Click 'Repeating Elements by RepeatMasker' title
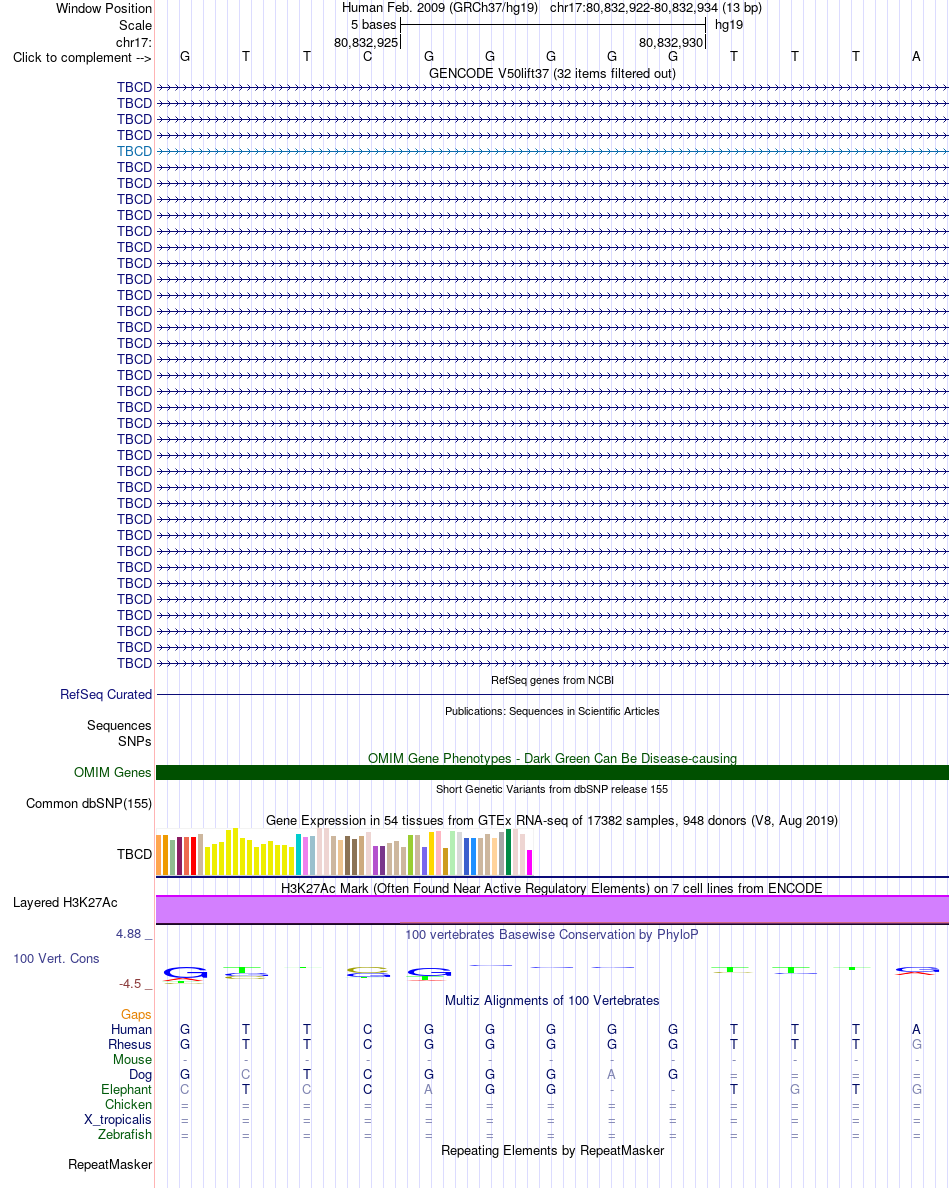Screen dimensions: 950x1188 click(x=552, y=1151)
